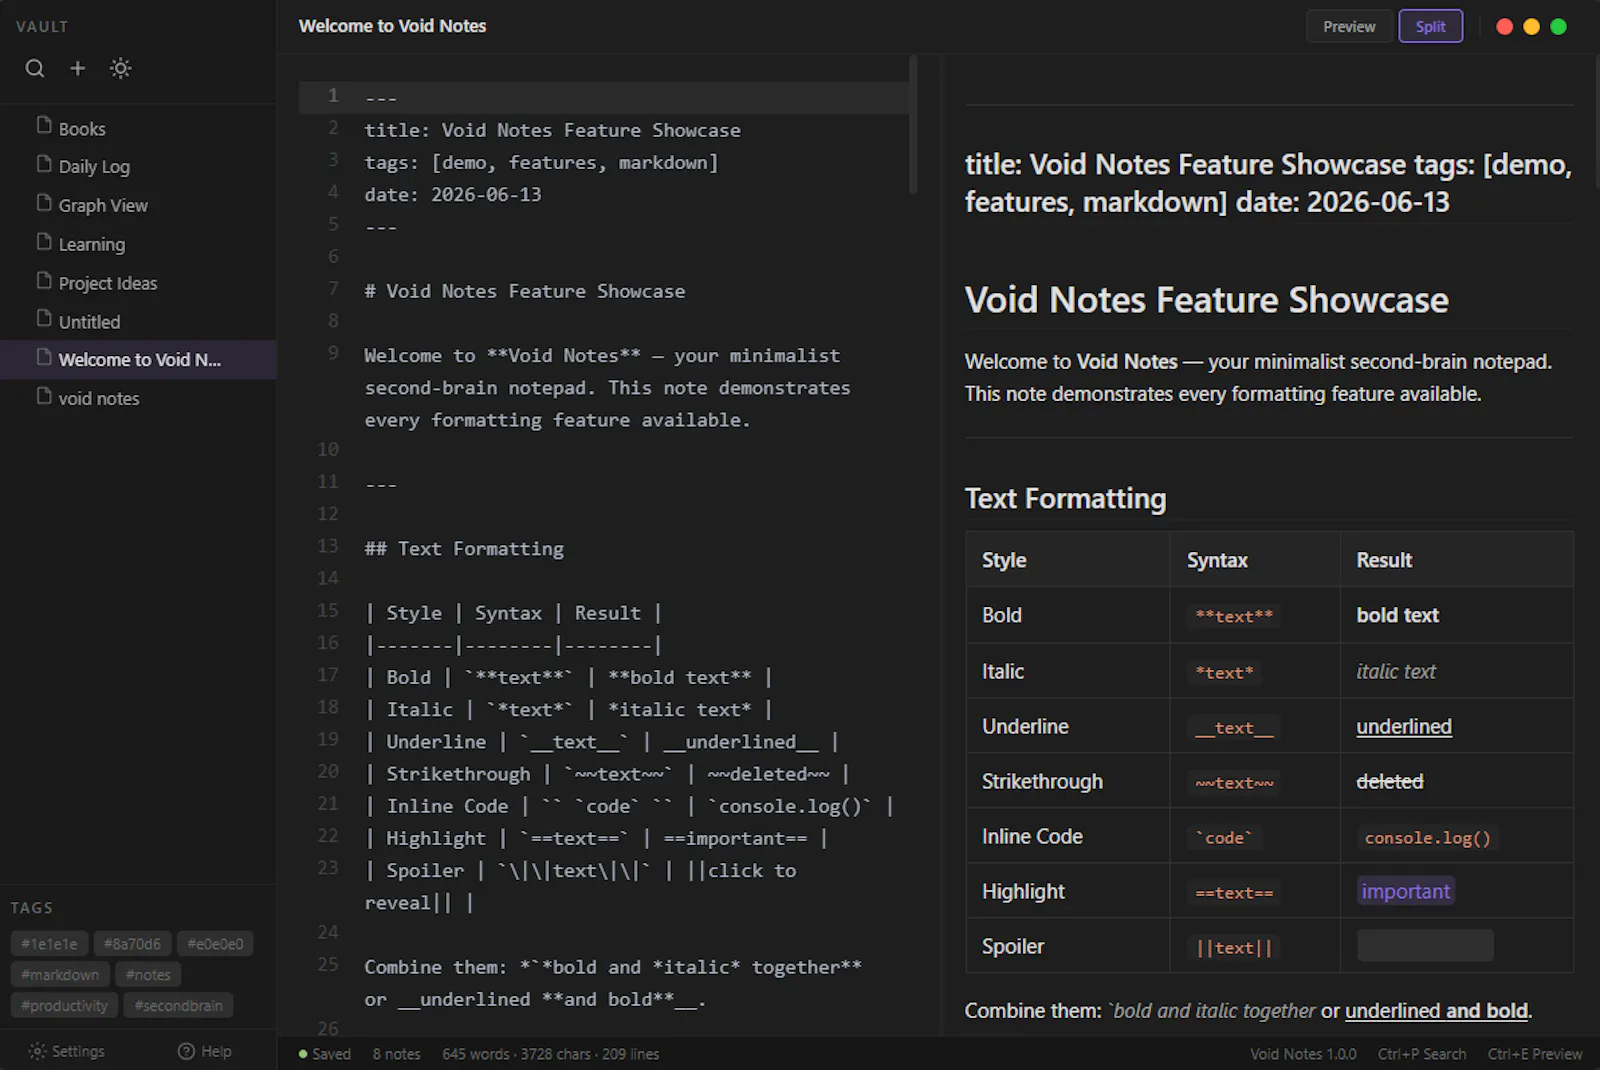Viewport: 1600px width, 1070px height.
Task: Open the Graph View note
Action: (x=138, y=205)
